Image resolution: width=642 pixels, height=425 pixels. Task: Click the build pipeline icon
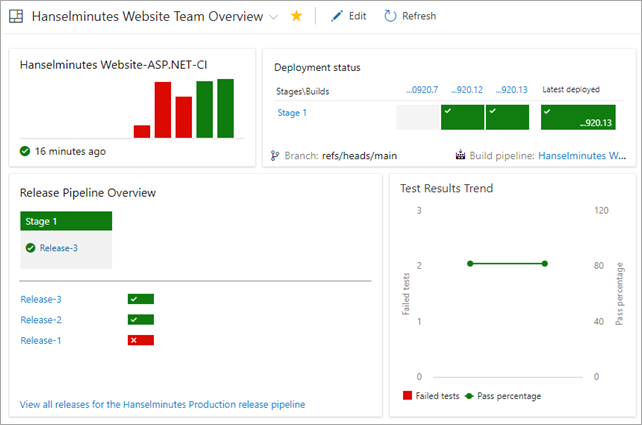point(461,155)
